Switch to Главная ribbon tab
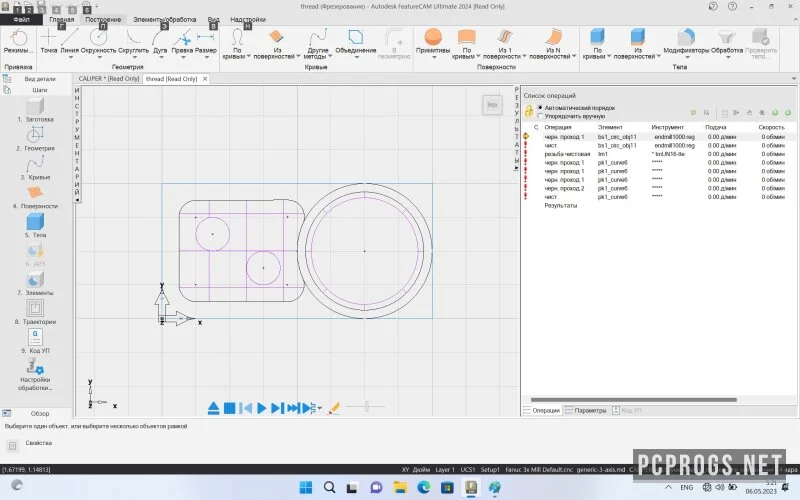Image resolution: width=800 pixels, height=500 pixels. 62,19
